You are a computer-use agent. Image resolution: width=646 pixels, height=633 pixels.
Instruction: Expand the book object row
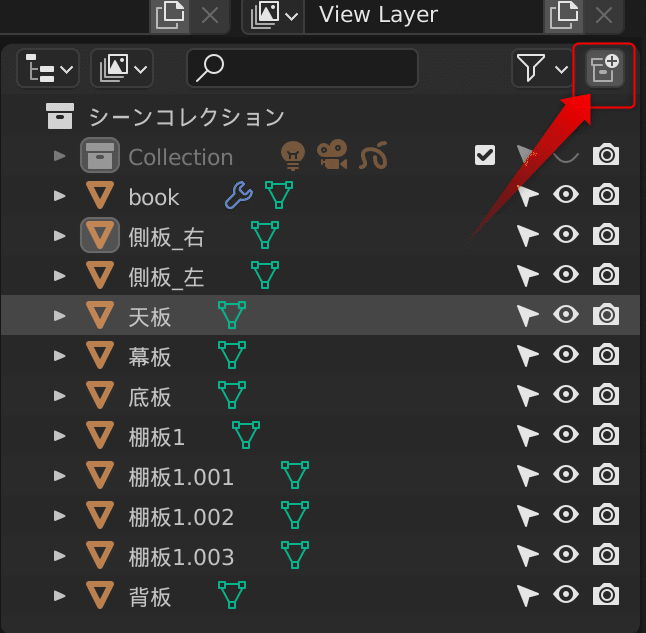coord(60,196)
